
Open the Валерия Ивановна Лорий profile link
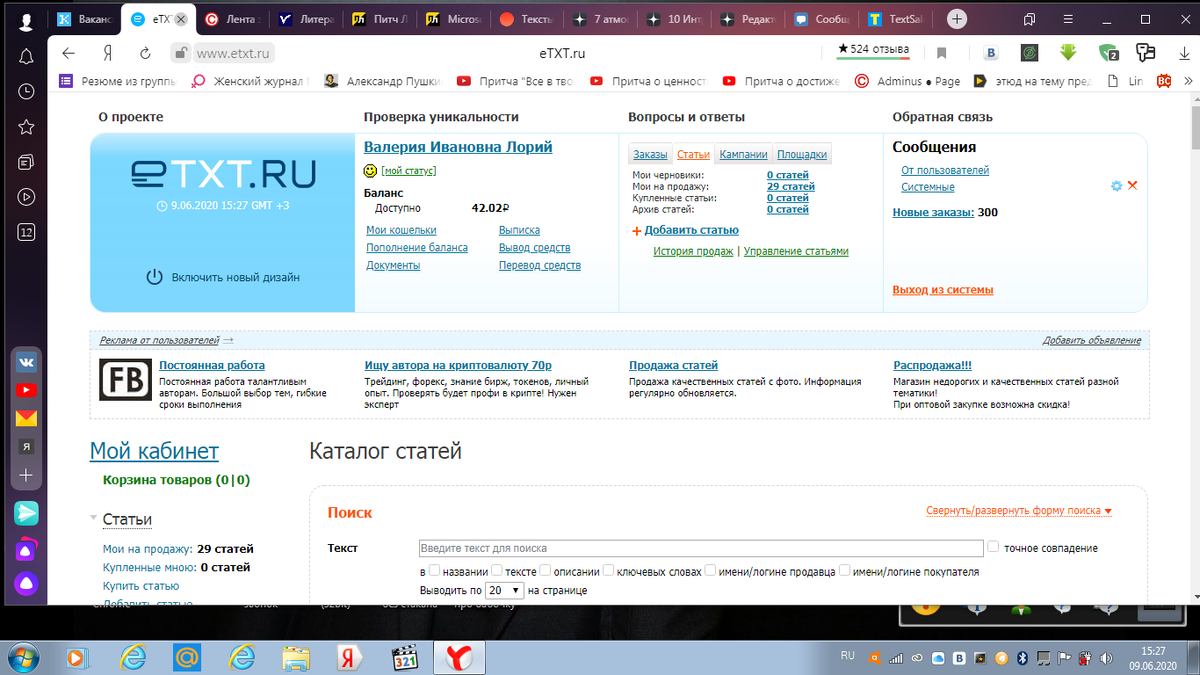tap(458, 147)
